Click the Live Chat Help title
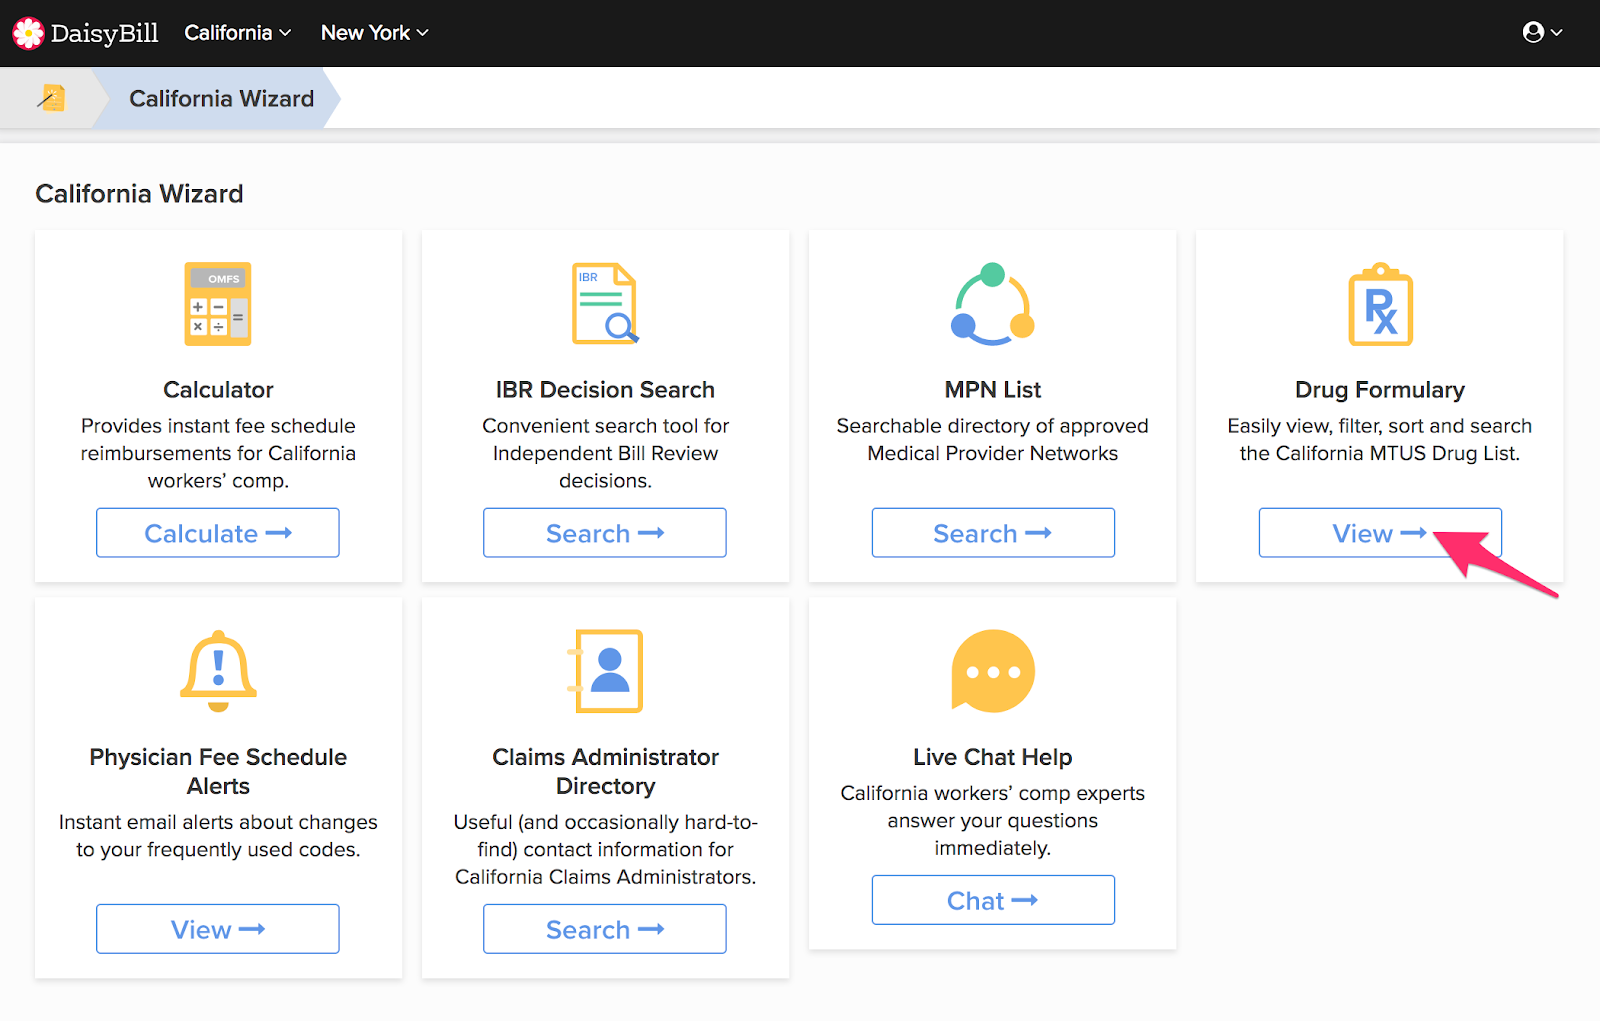The width and height of the screenshot is (1600, 1021). point(992,757)
